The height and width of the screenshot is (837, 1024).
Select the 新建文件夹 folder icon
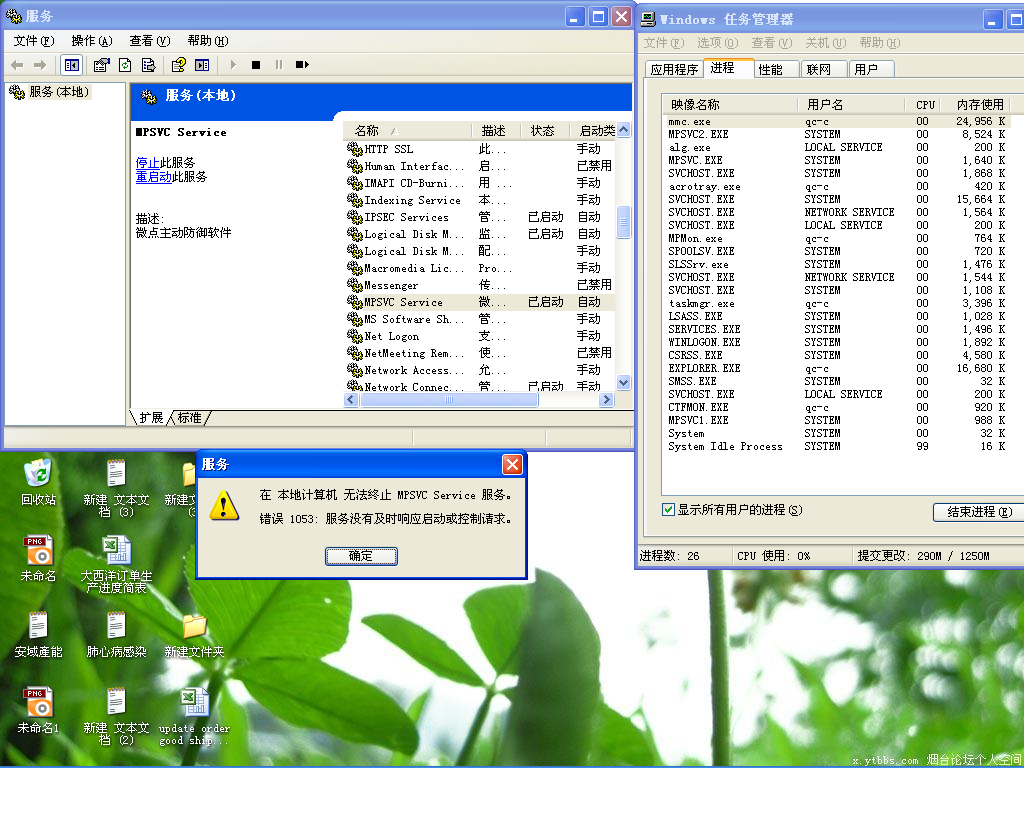(194, 635)
